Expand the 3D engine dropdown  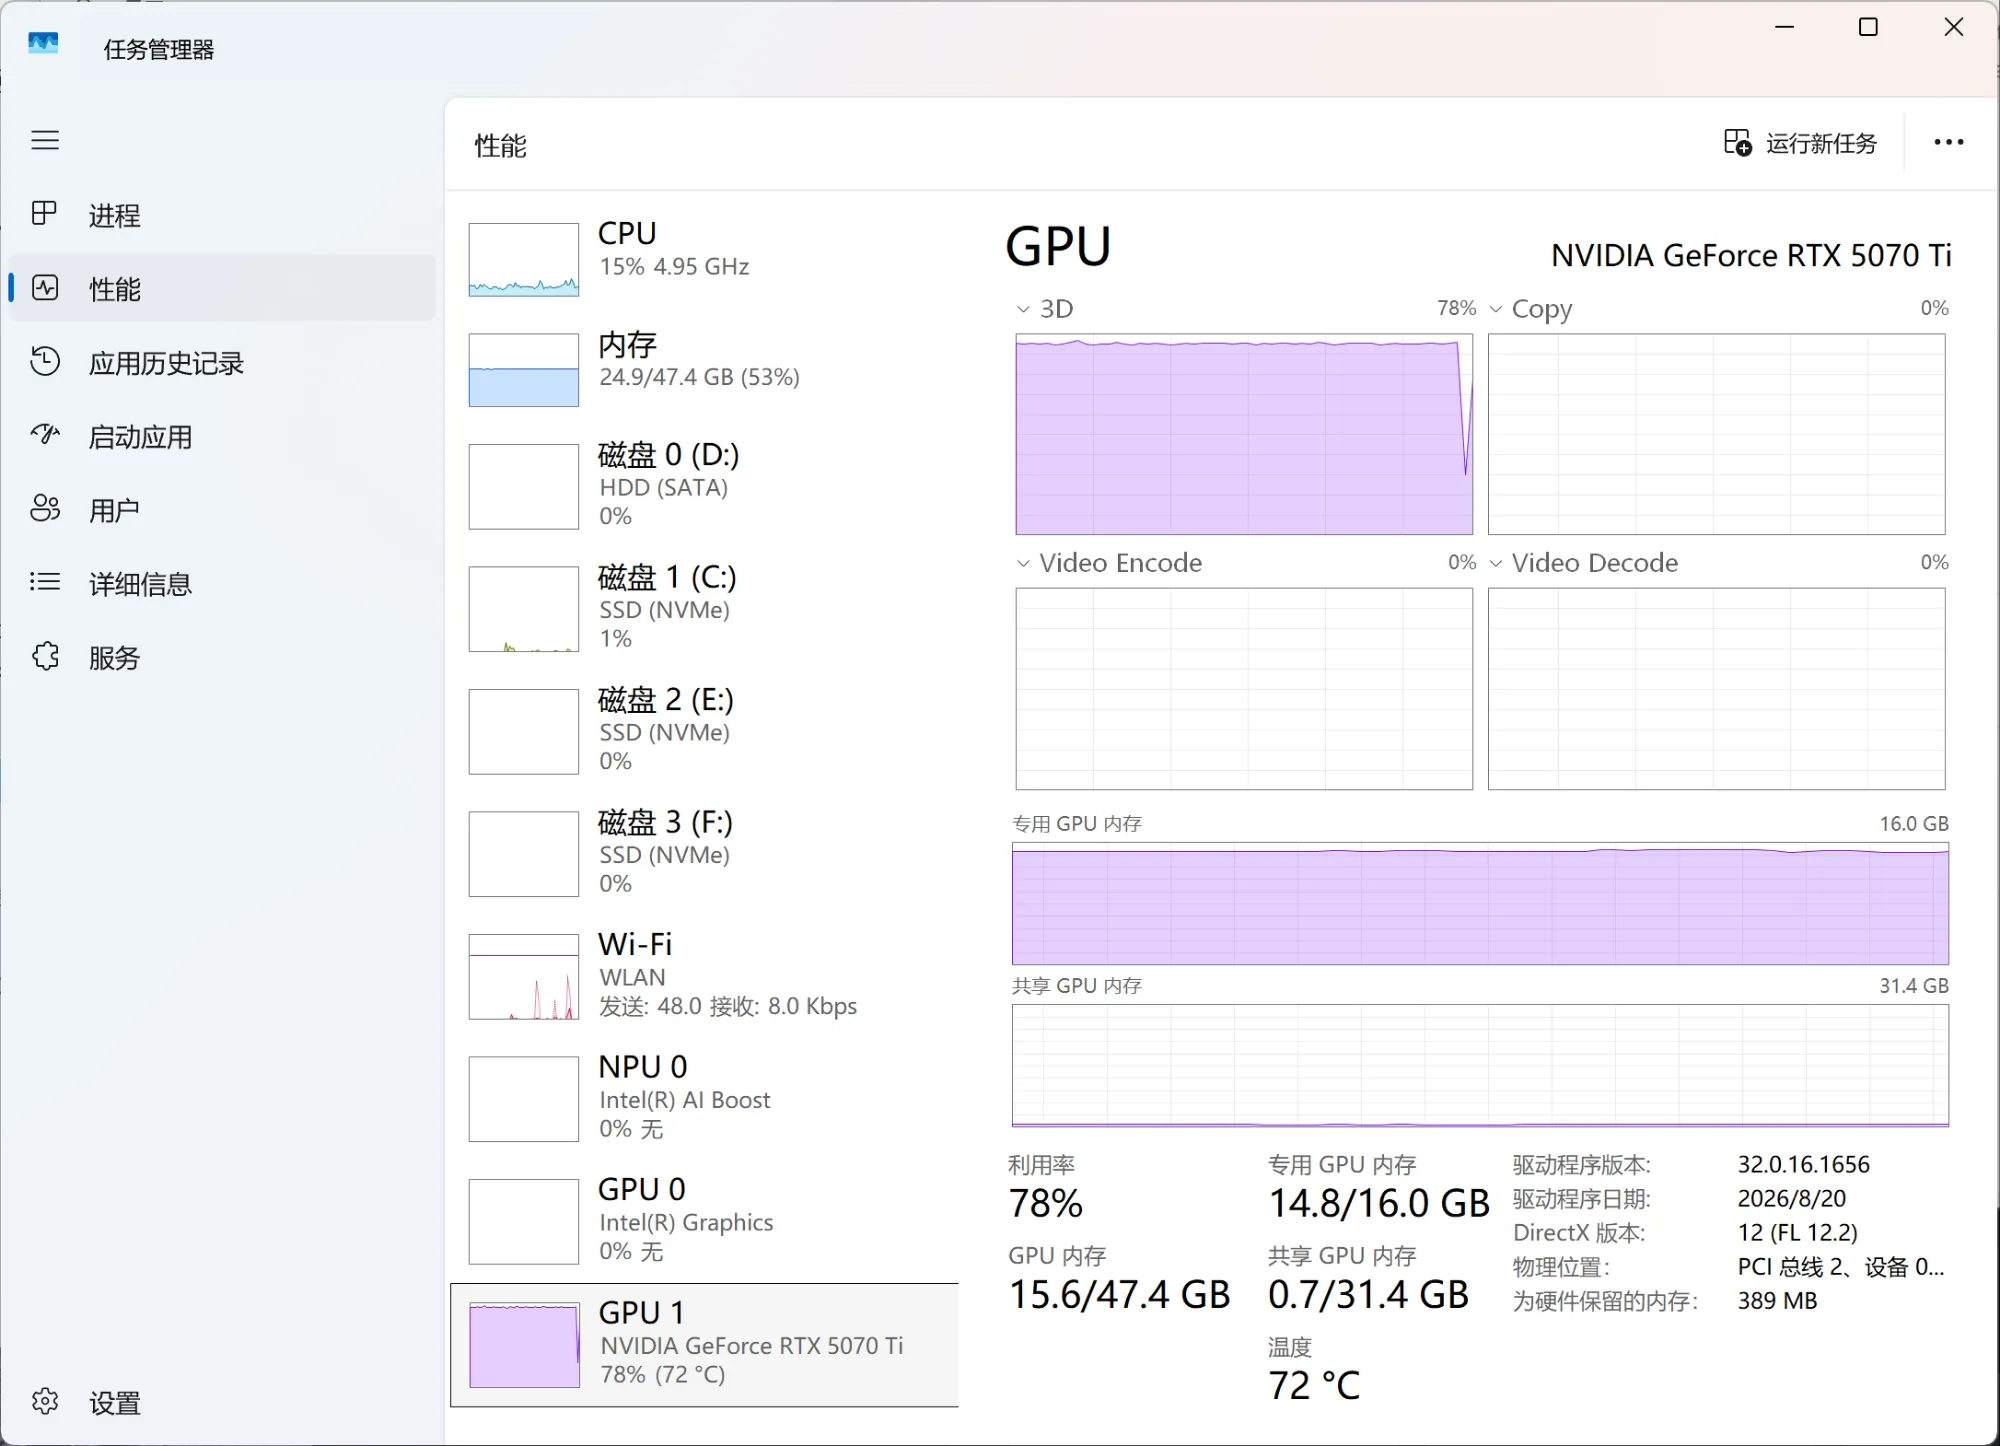pos(1023,309)
